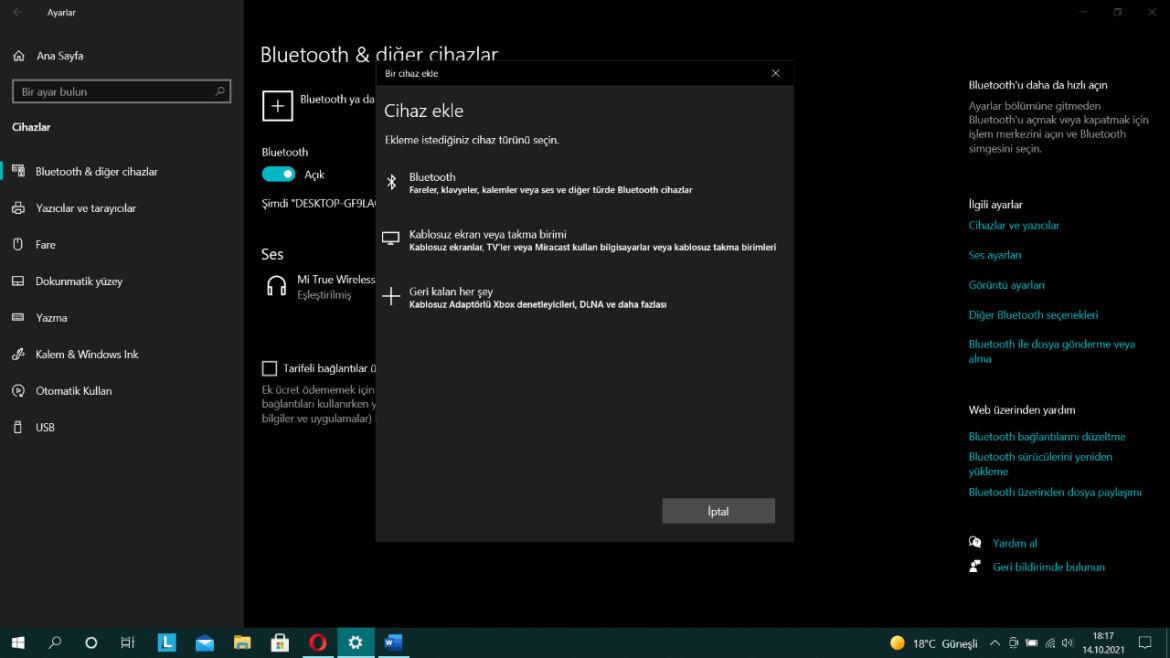This screenshot has height=658, width=1170.
Task: Expand hidden icons in the system tray
Action: pos(994,643)
